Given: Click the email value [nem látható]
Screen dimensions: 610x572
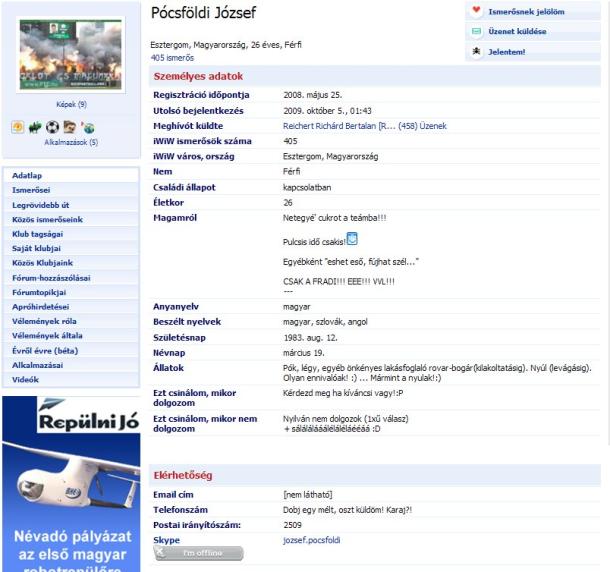Looking at the screenshot, I should 308,495.
